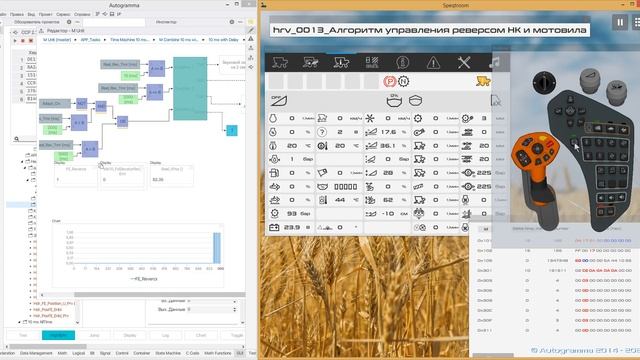Adjust the Вых. Данные stepper arrows
The image size is (640, 360).
(234, 310)
